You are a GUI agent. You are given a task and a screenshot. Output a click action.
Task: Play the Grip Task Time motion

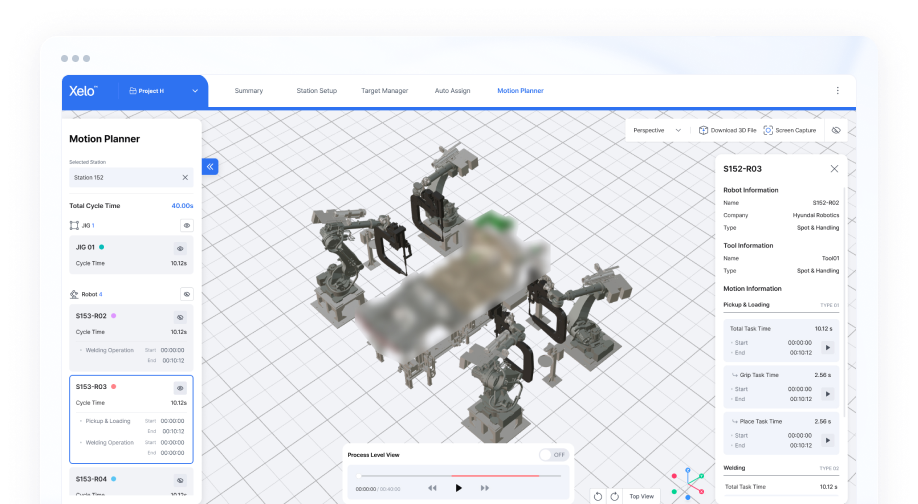pyautogui.click(x=826, y=395)
